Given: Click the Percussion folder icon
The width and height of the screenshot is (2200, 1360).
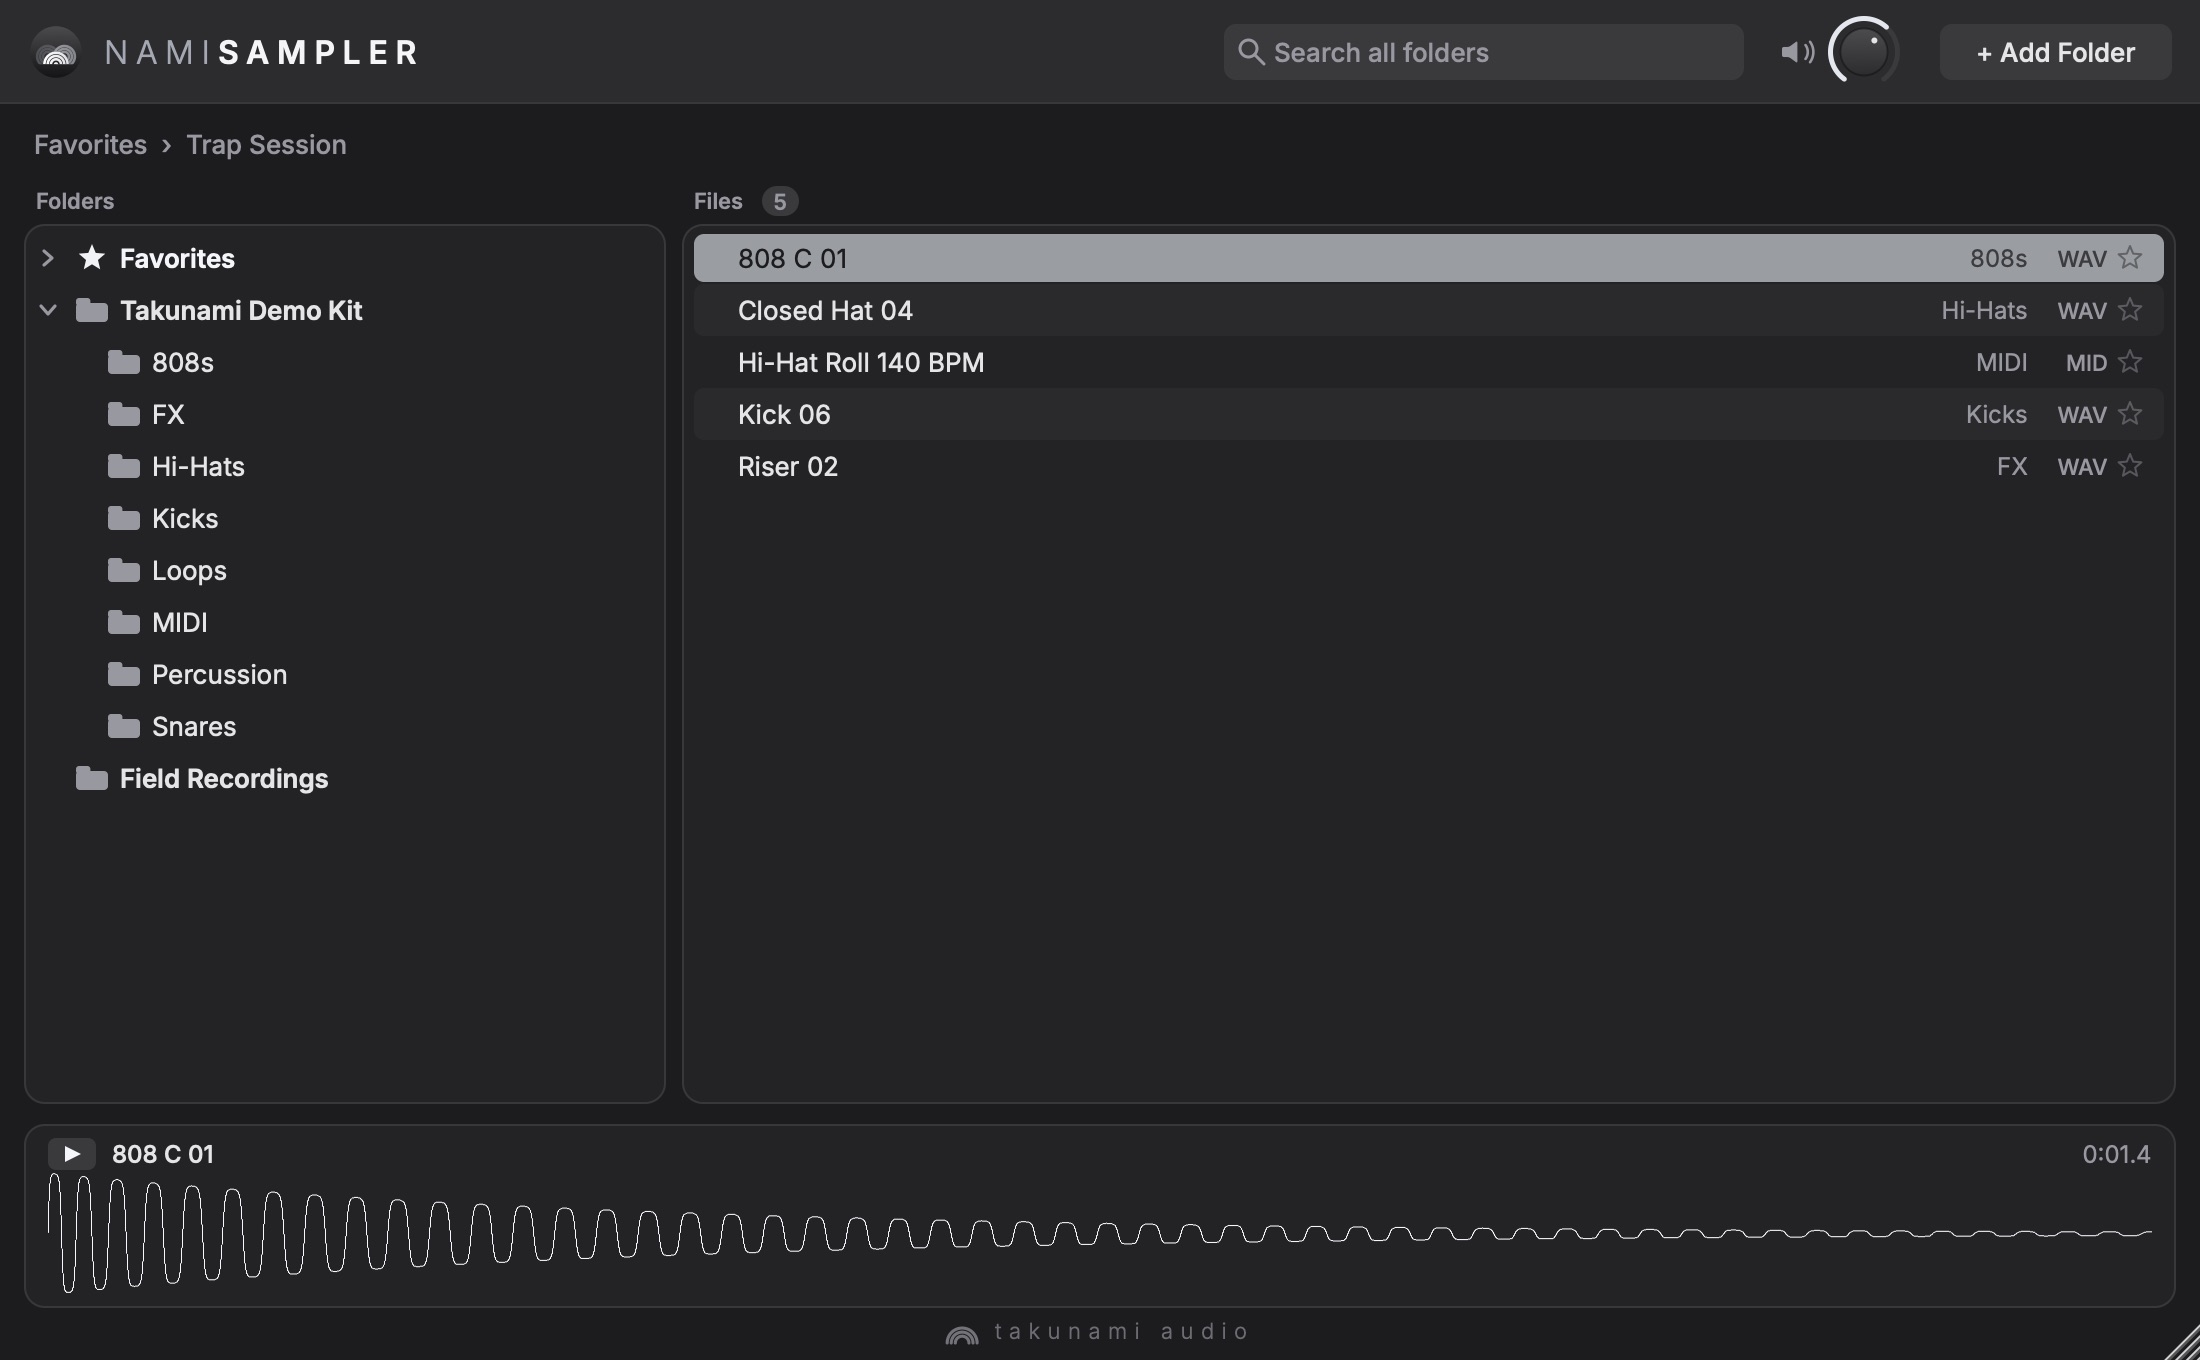Looking at the screenshot, I should point(124,674).
